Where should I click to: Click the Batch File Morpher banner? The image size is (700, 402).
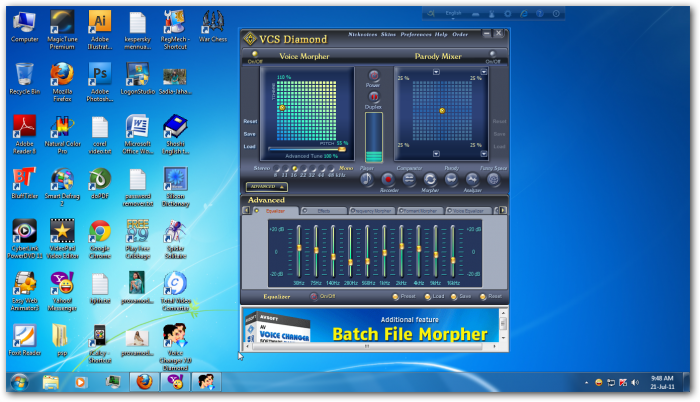tap(371, 325)
